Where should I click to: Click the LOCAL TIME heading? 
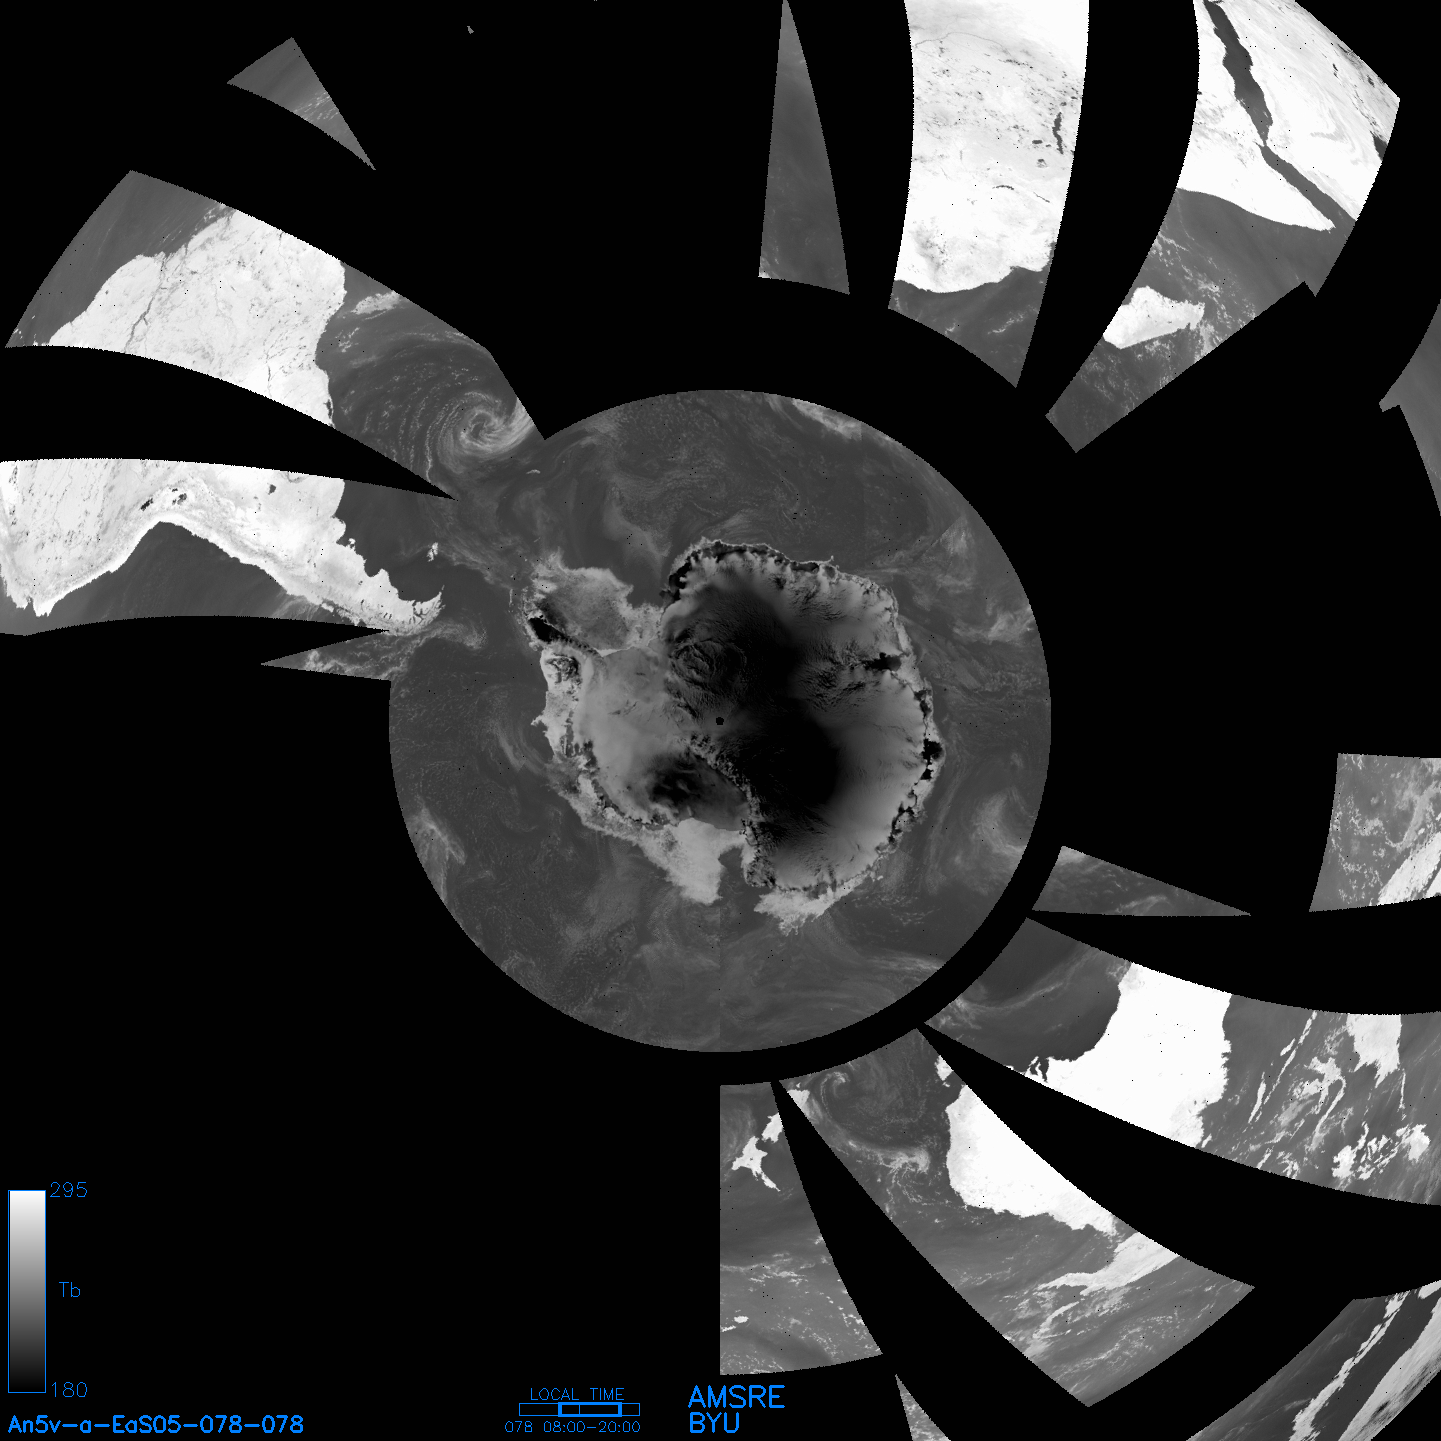click(577, 1394)
